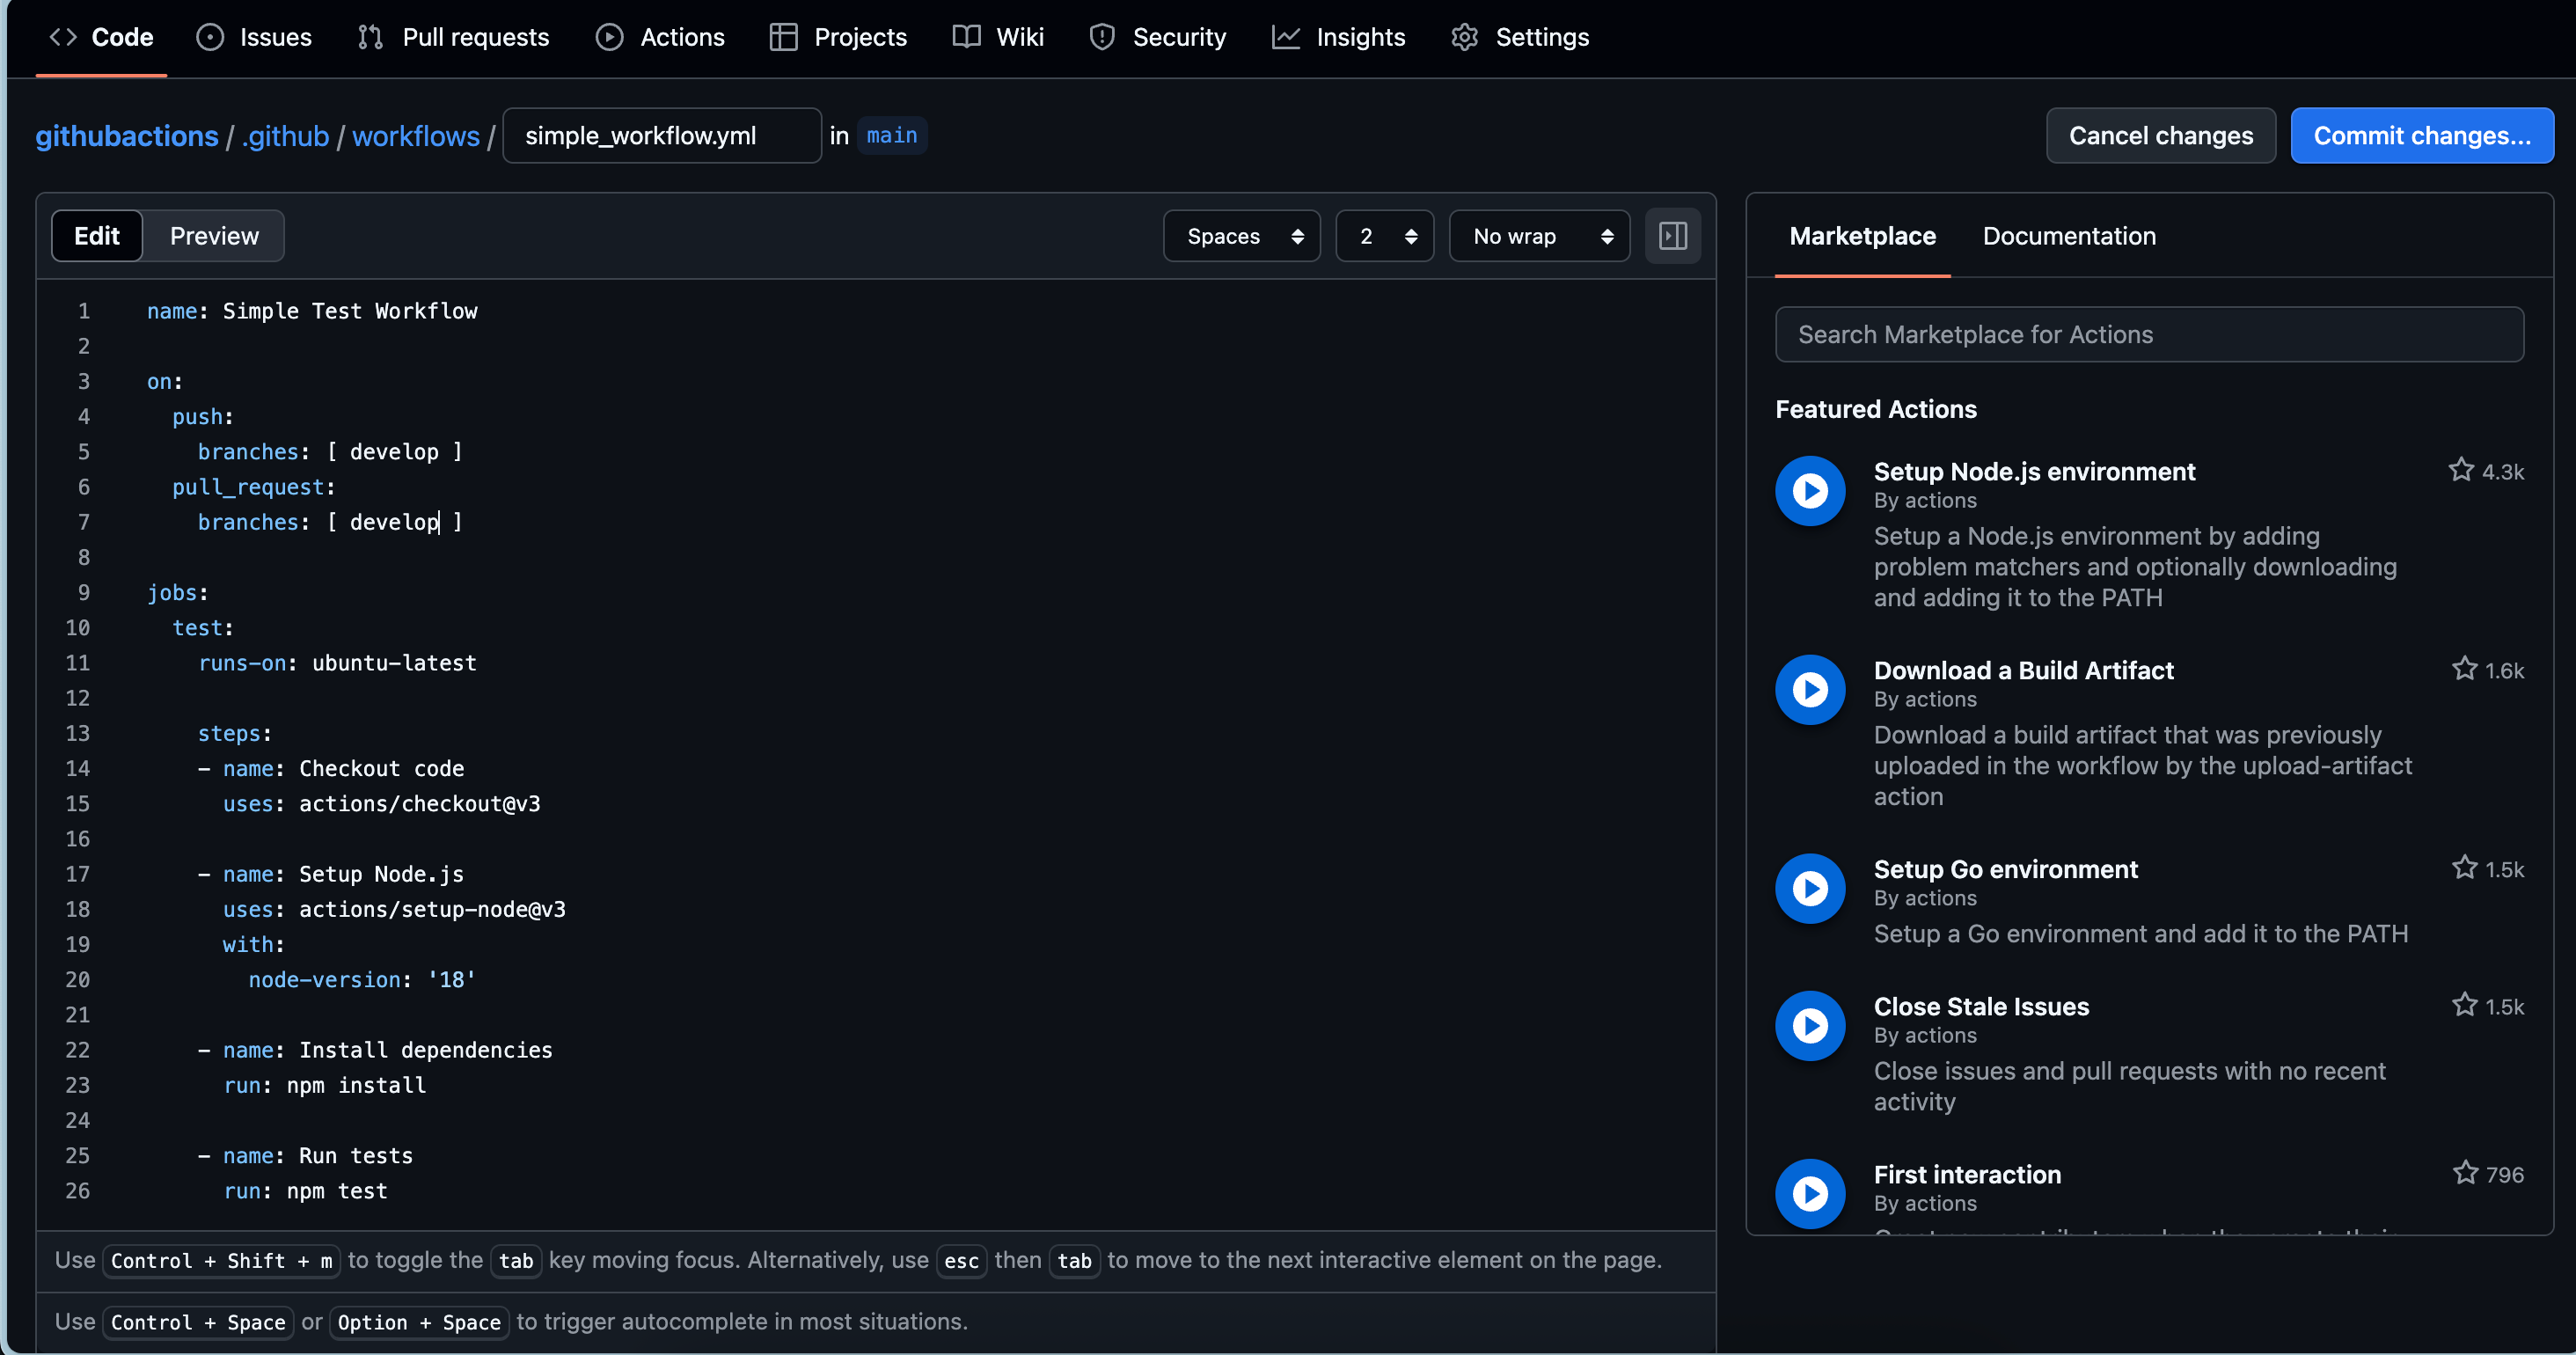2576x1355 pixels.
Task: Open the No wrap line mode dropdown
Action: pyautogui.click(x=1538, y=236)
